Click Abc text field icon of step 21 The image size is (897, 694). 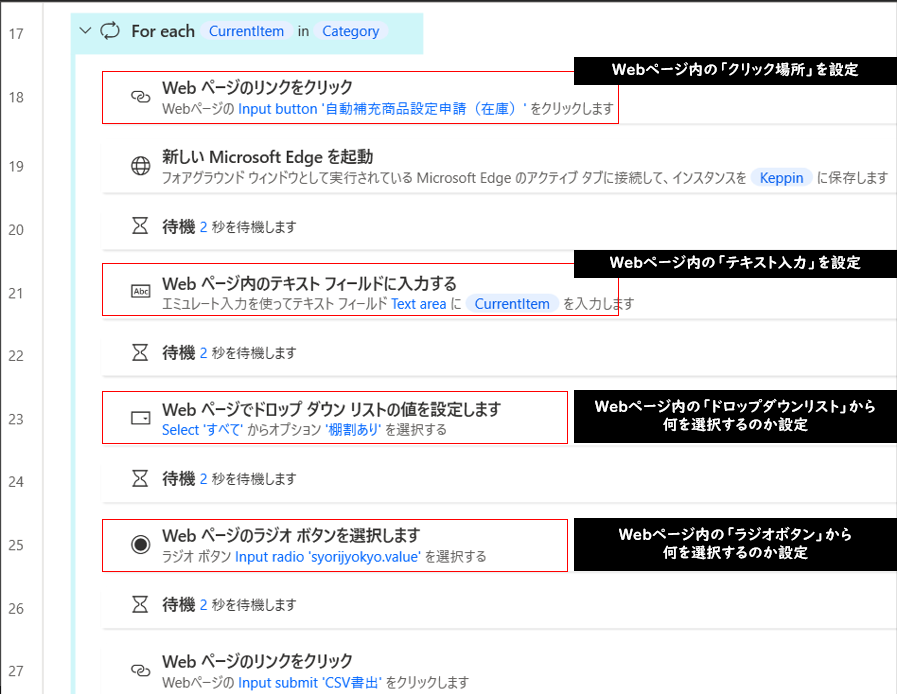[x=141, y=291]
